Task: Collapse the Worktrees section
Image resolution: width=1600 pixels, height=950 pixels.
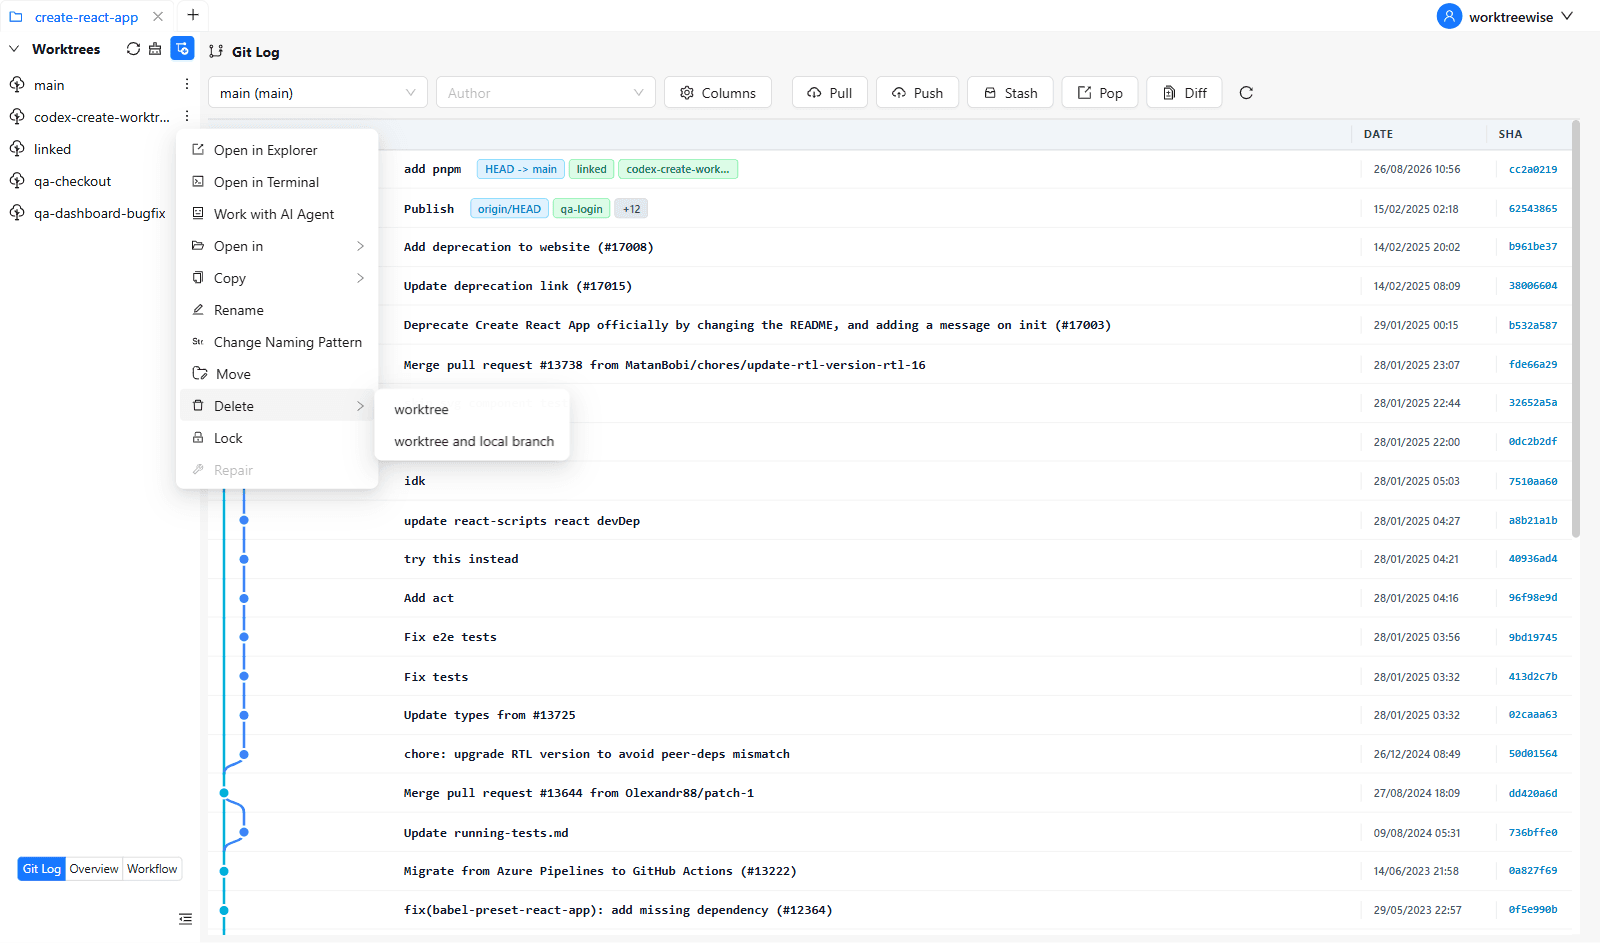Action: click(14, 49)
